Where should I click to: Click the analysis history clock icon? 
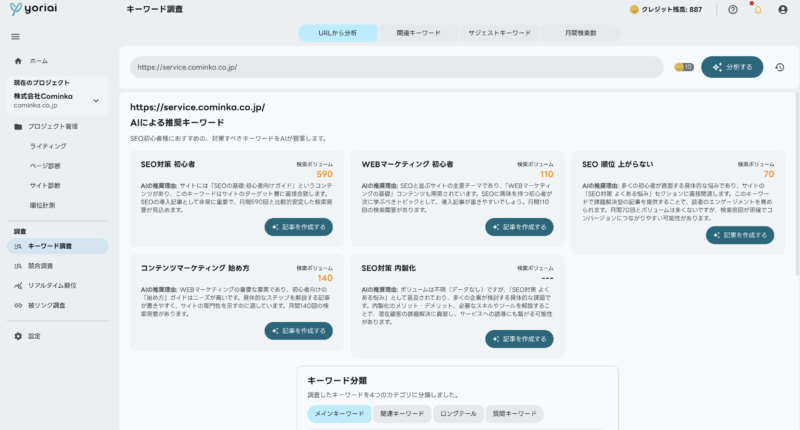click(780, 67)
